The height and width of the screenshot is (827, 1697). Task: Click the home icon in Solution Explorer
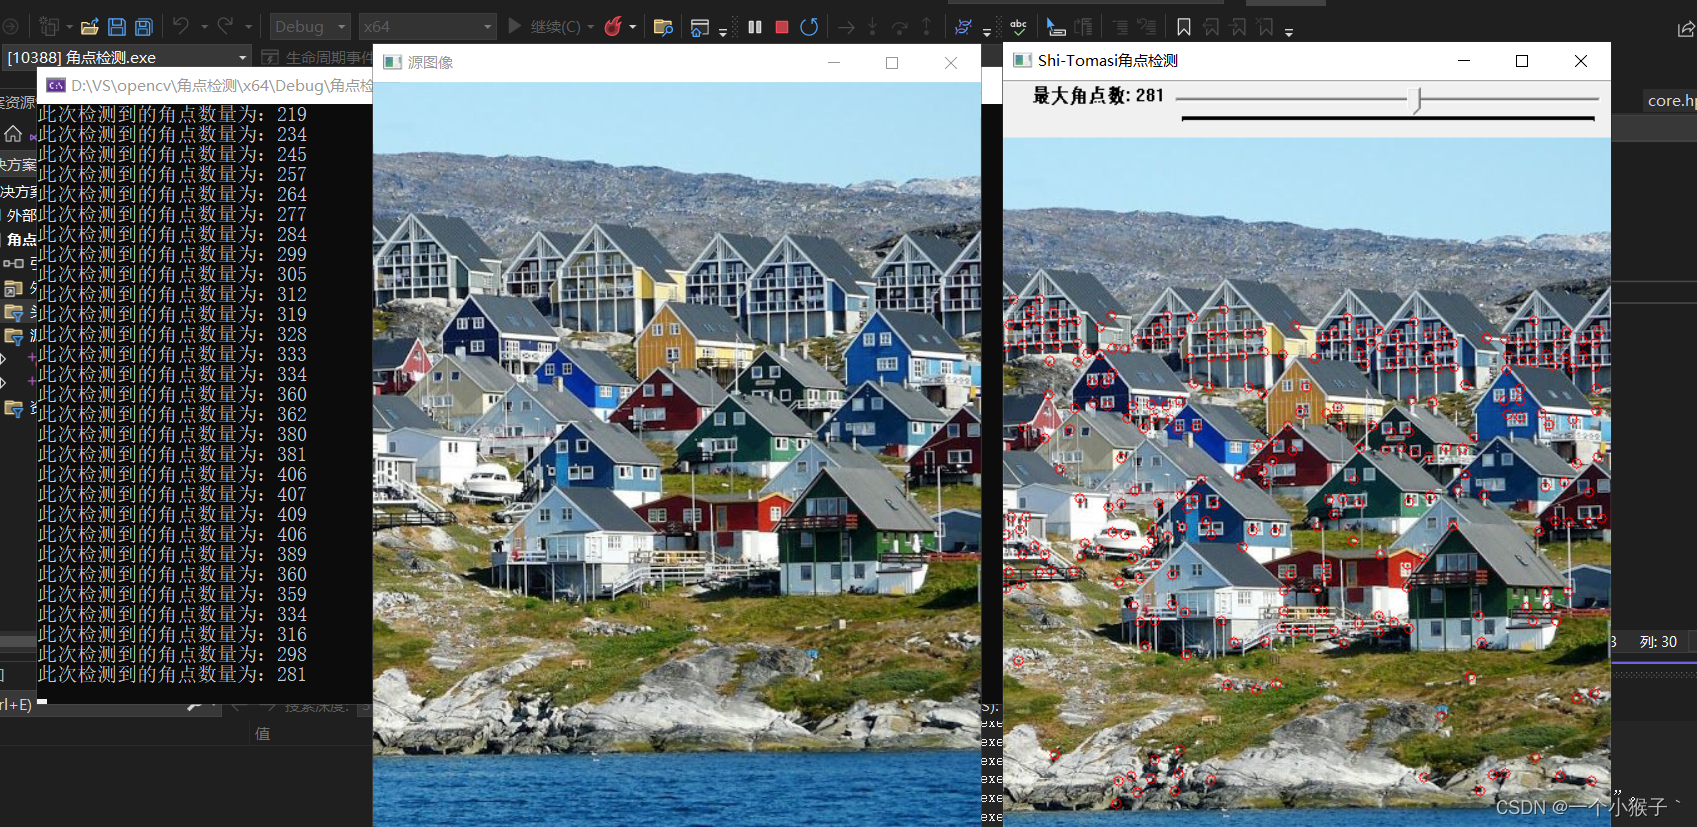click(x=13, y=133)
